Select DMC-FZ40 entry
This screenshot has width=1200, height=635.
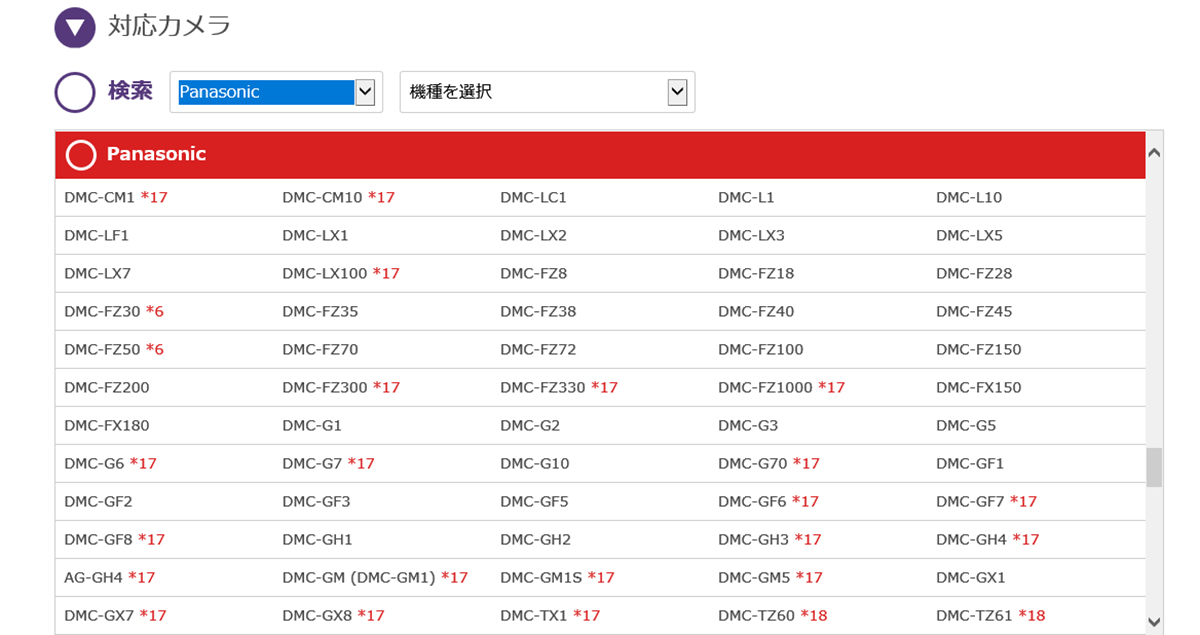(x=756, y=312)
